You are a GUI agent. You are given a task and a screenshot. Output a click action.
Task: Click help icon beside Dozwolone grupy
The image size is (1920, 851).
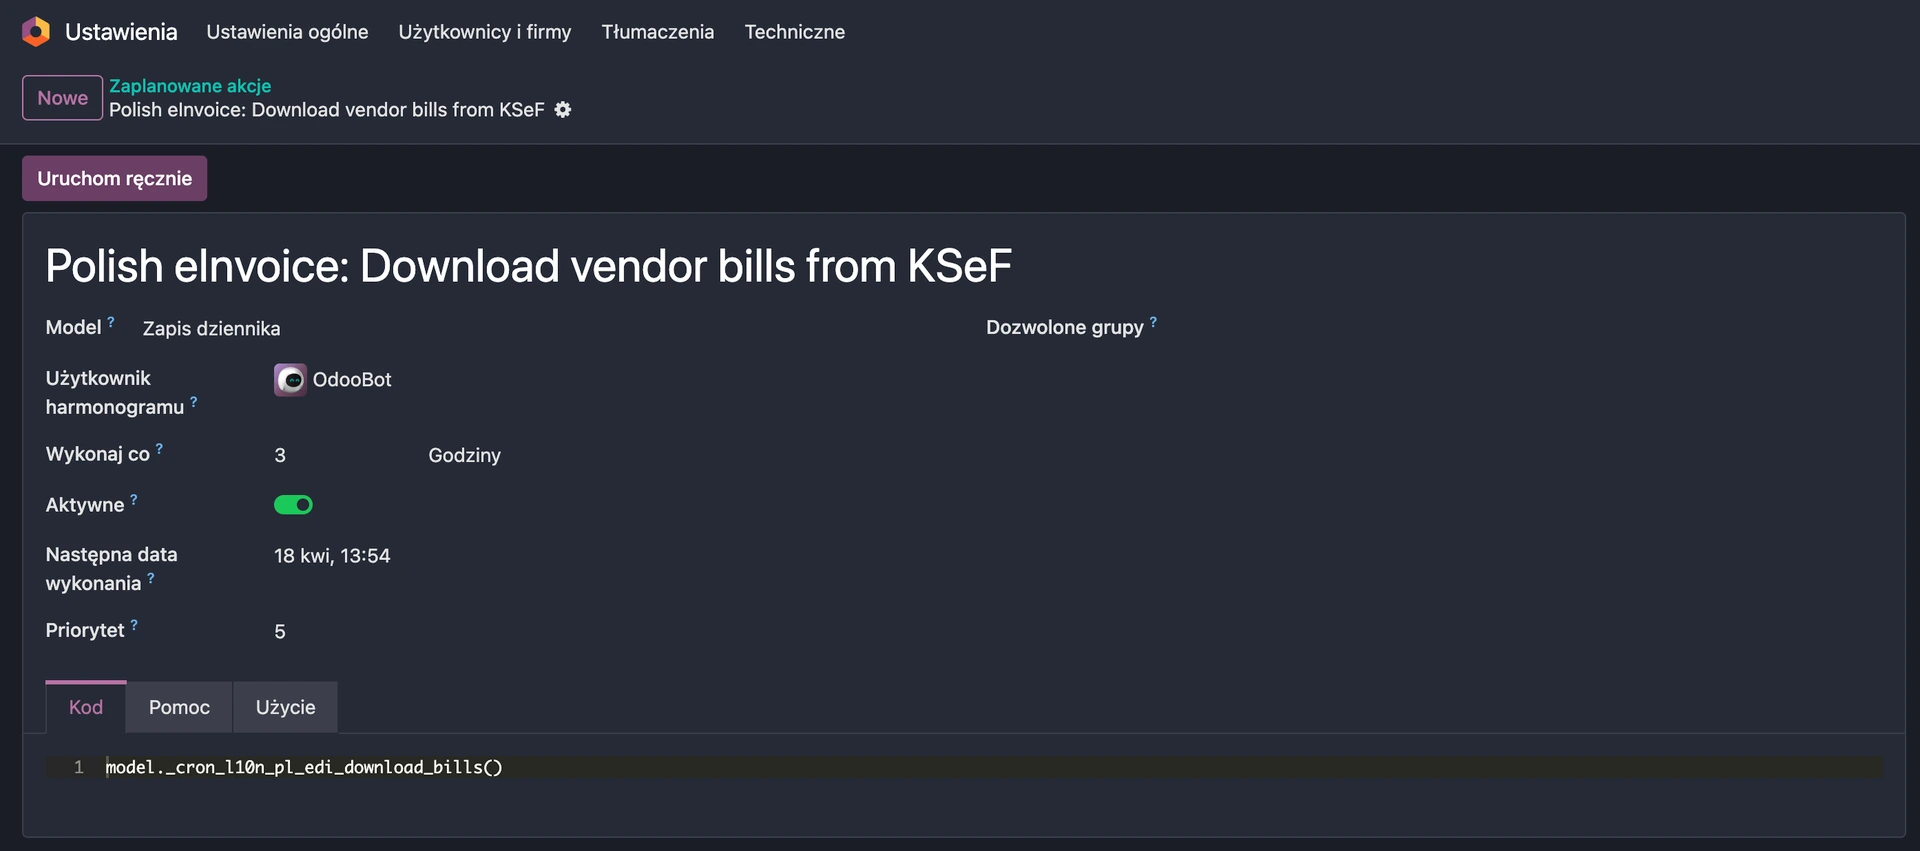[1153, 322]
